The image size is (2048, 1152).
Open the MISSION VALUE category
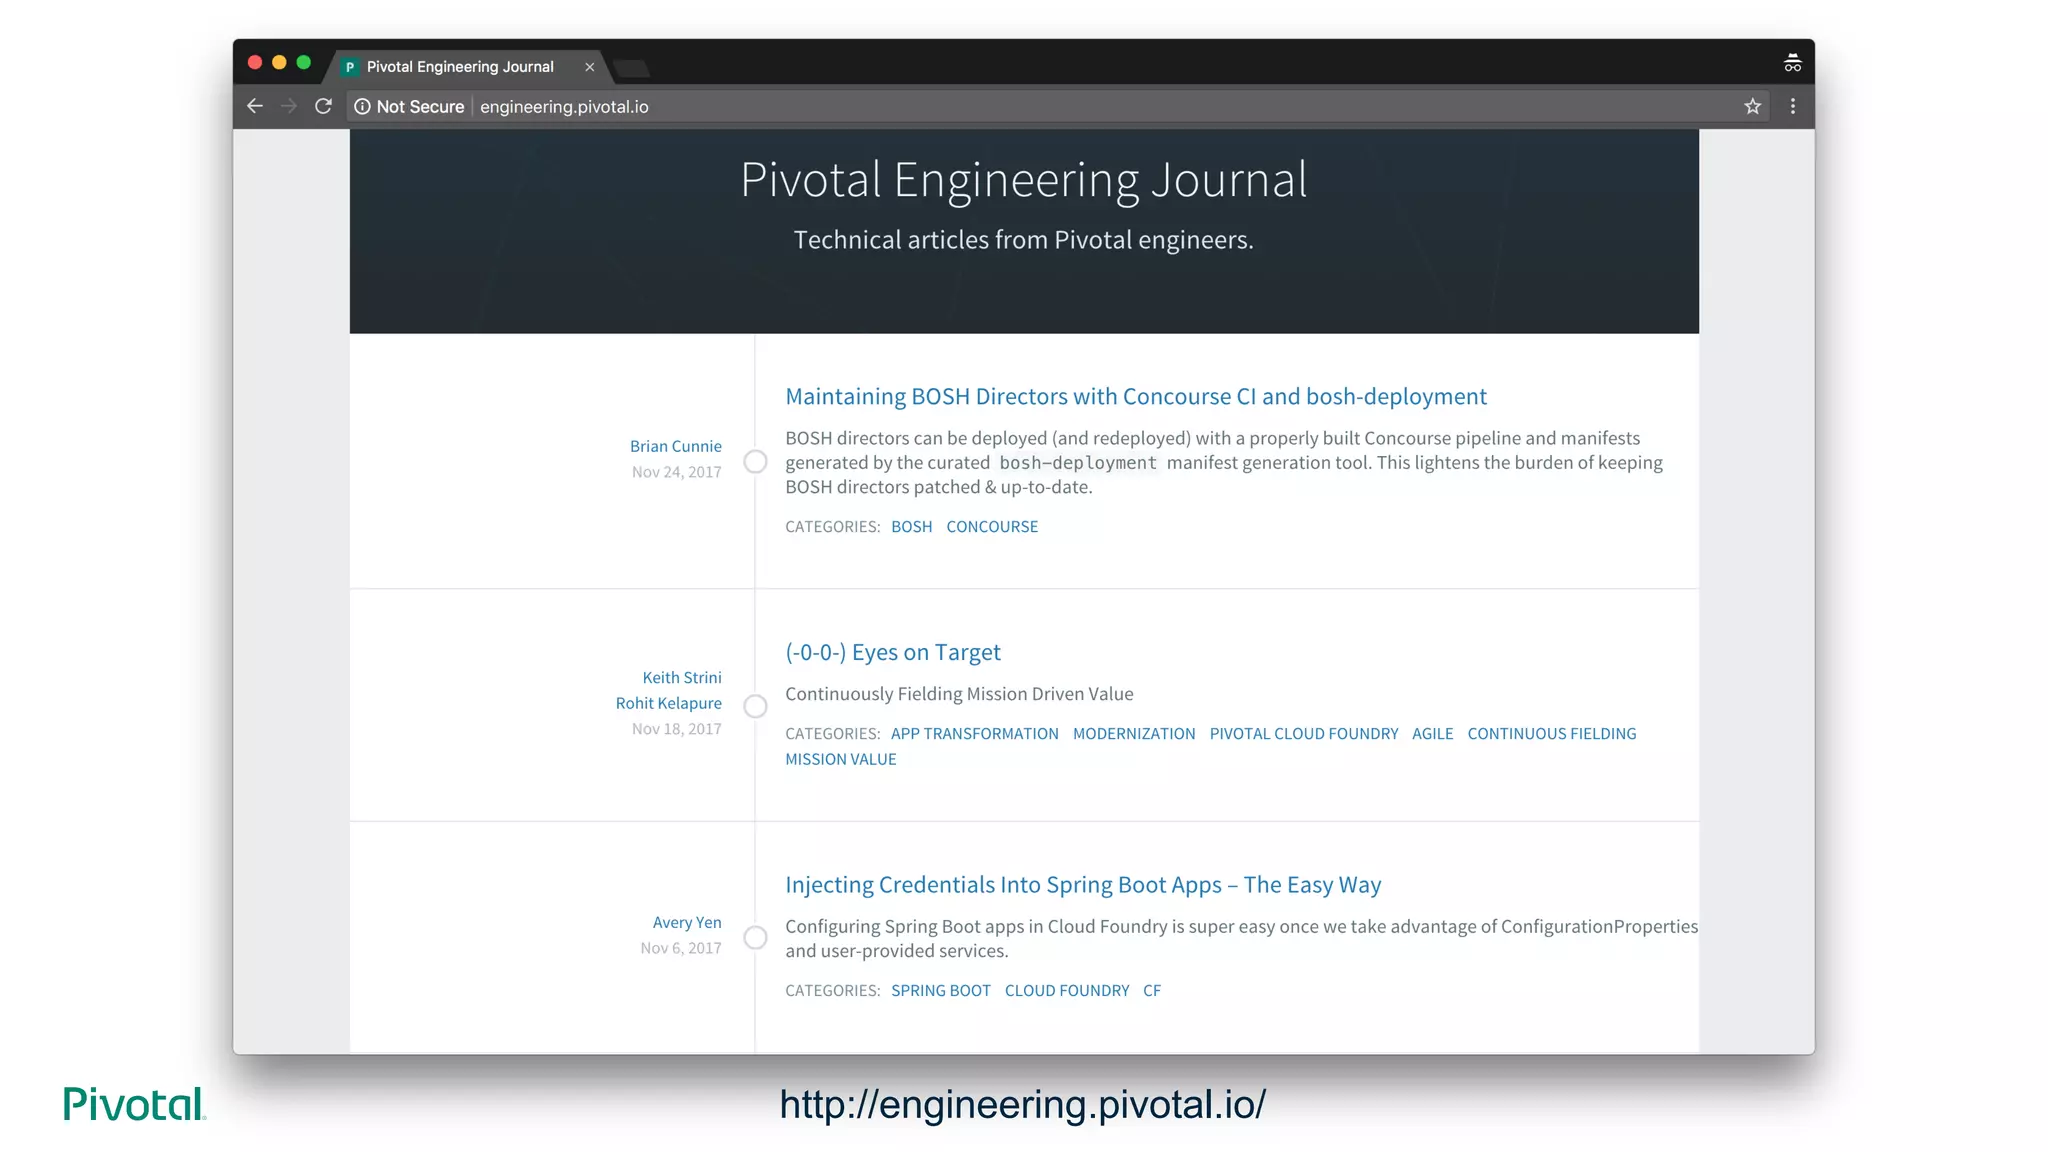click(841, 760)
